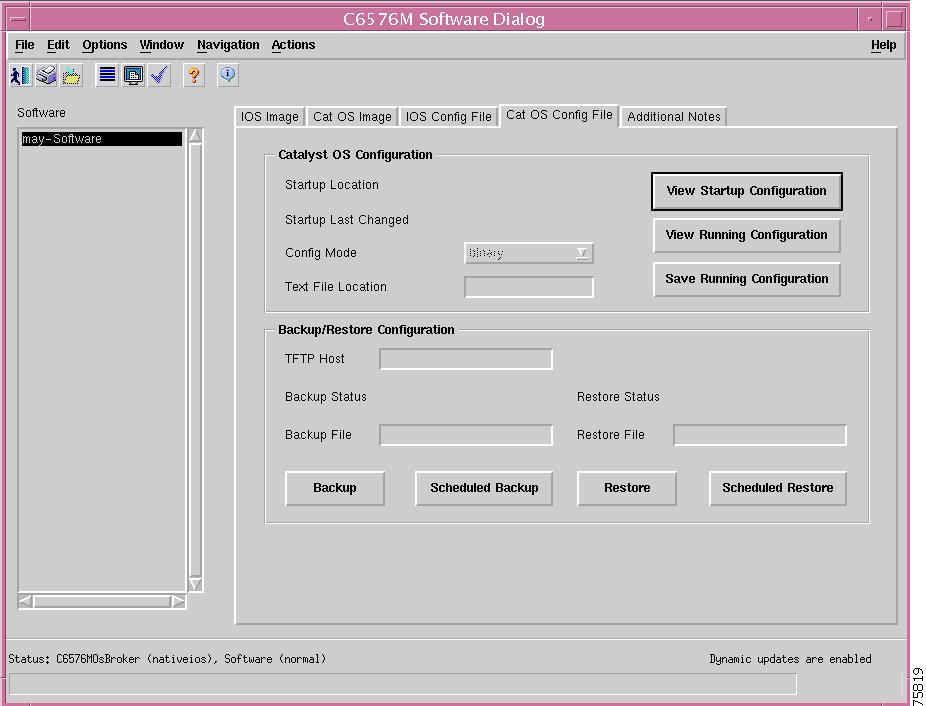Click the Restore File input field
The image size is (926, 706).
760,435
